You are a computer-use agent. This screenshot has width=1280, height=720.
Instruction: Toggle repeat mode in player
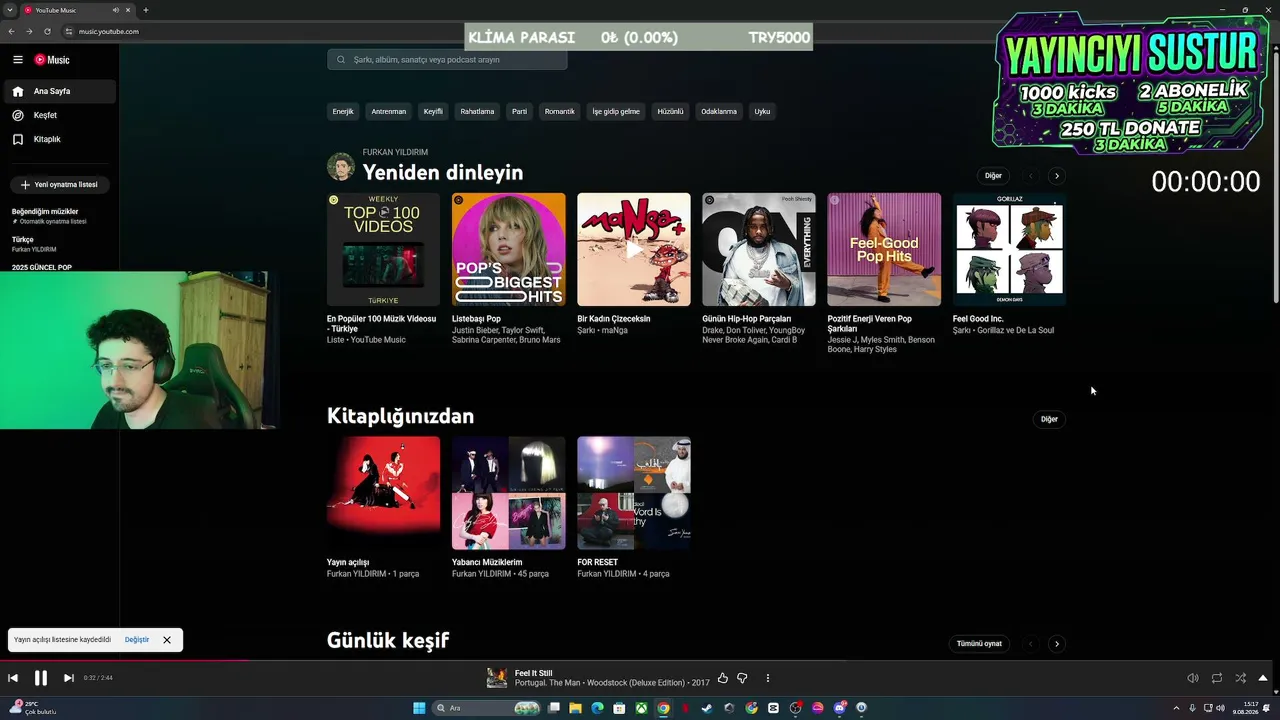click(x=1217, y=678)
